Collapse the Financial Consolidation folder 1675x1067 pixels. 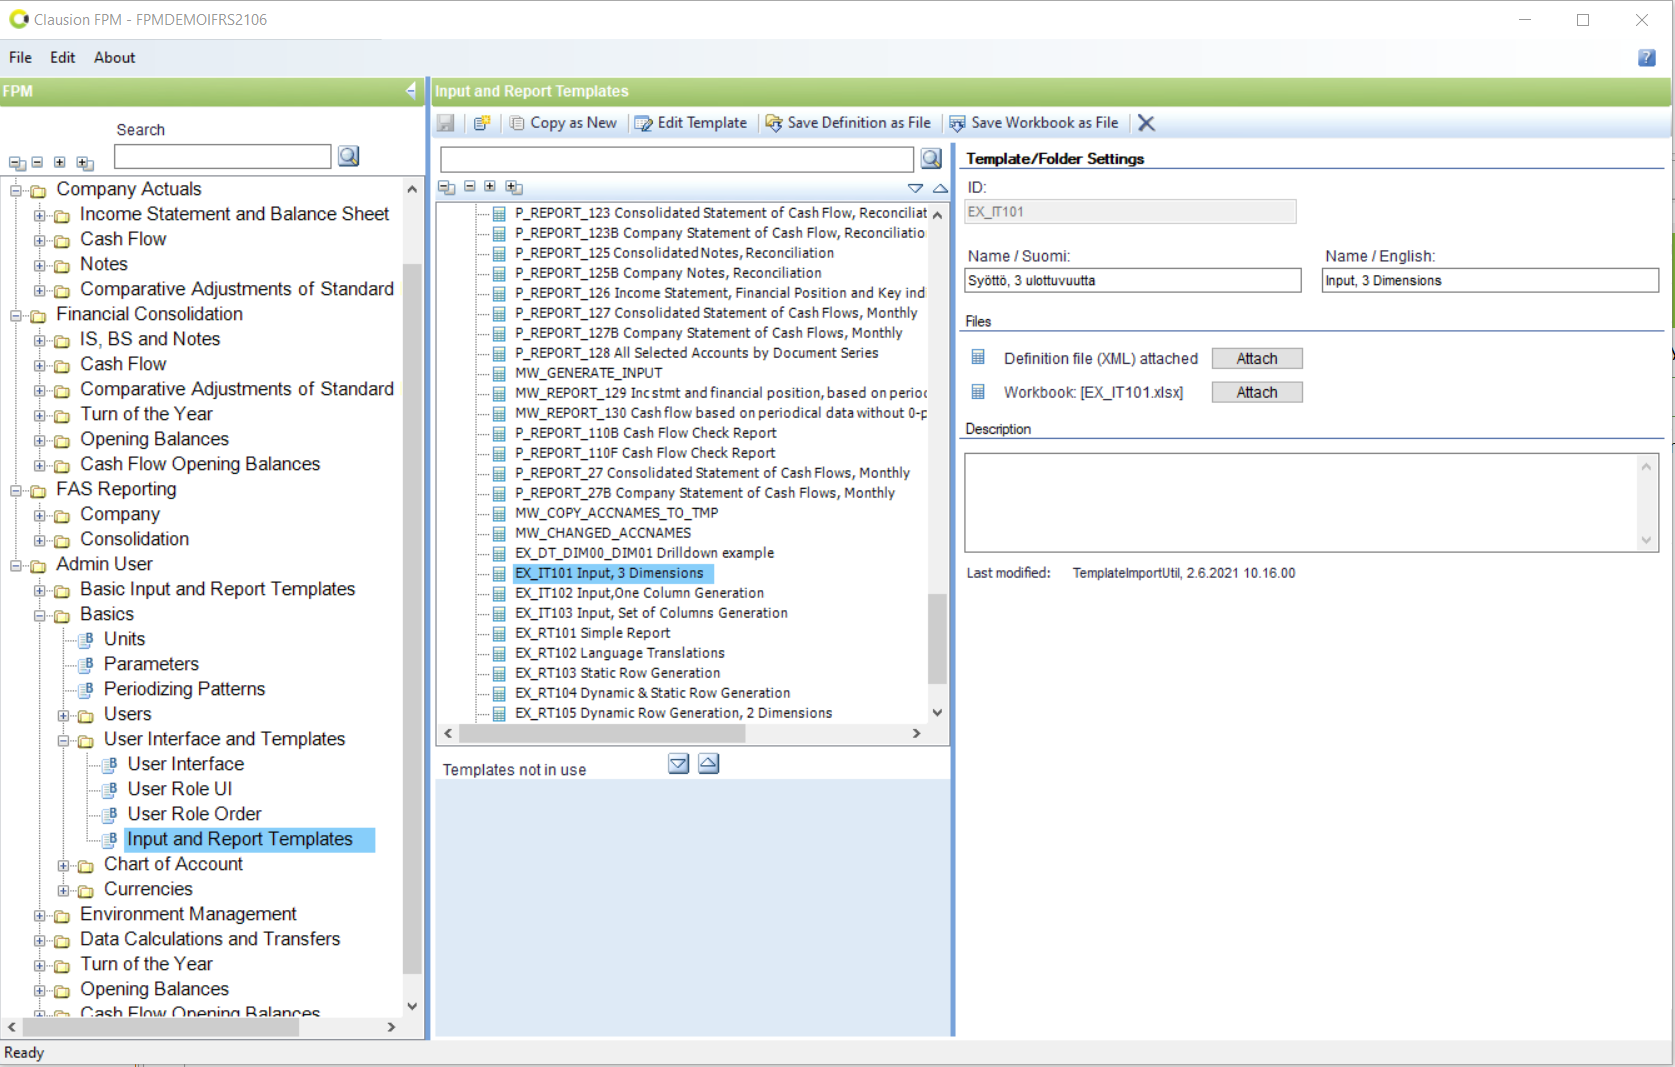click(16, 315)
